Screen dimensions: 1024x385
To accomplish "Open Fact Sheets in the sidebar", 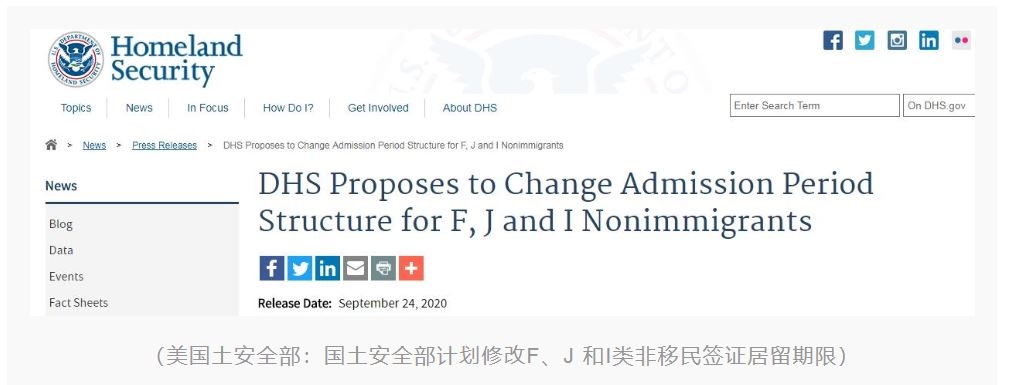I will (78, 303).
